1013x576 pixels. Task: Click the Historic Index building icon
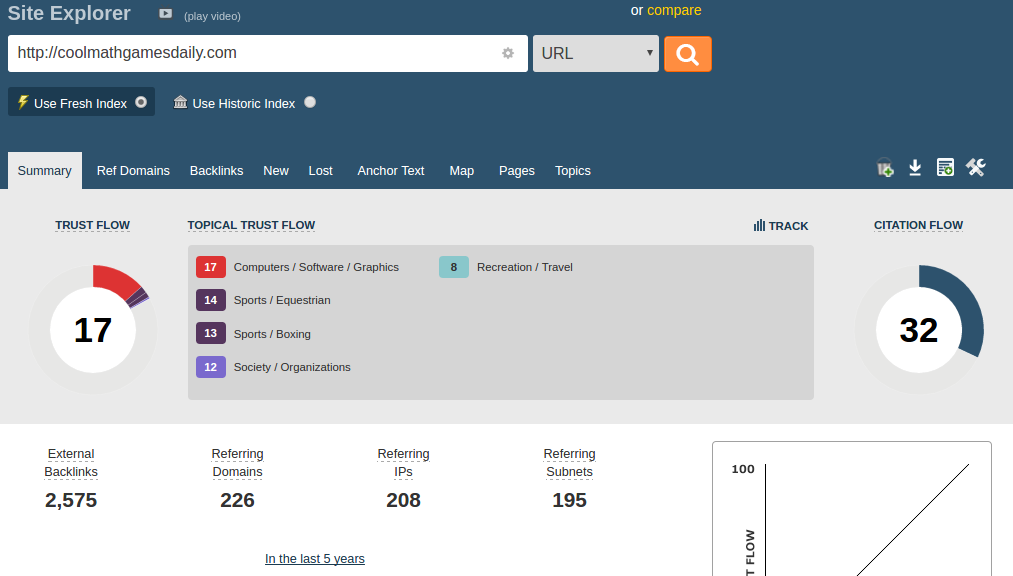pos(180,102)
